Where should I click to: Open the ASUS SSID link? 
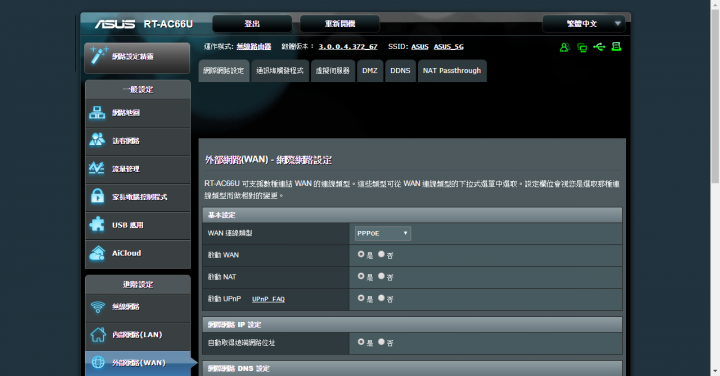(x=420, y=47)
